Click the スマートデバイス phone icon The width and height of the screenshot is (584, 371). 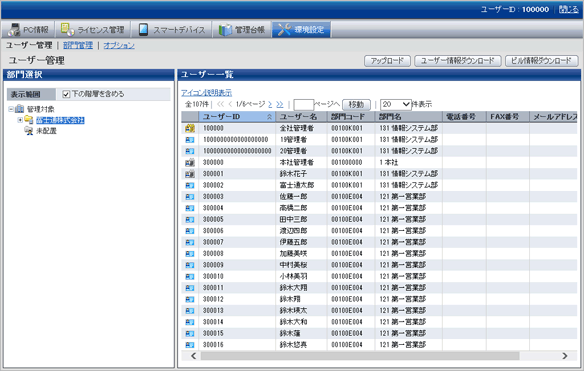(143, 29)
